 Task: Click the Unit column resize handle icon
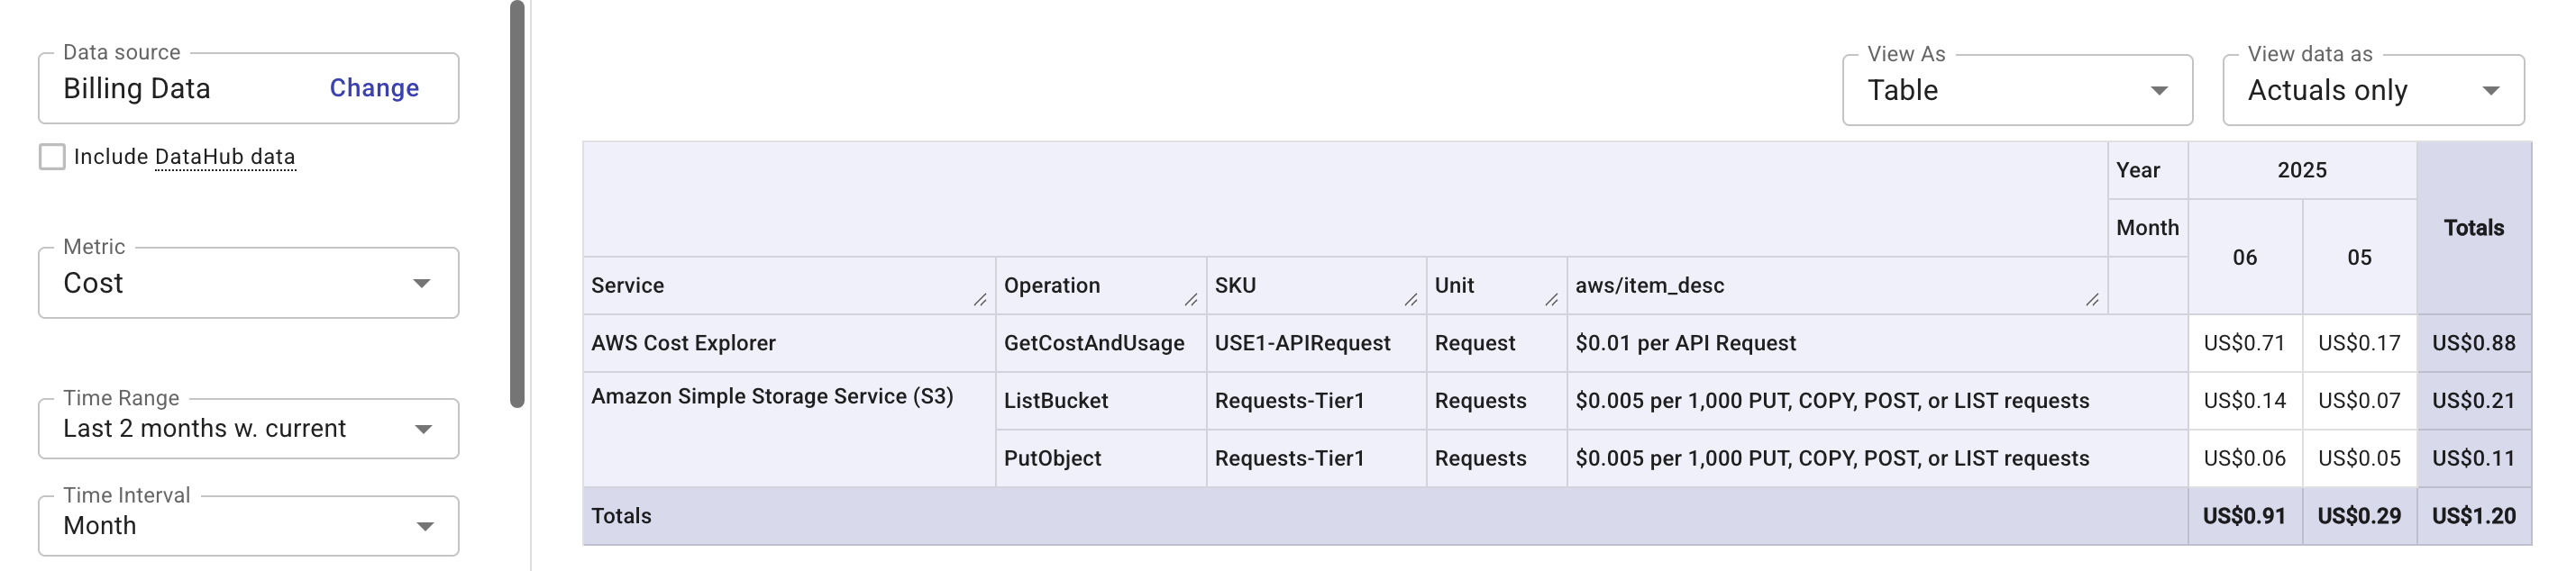click(x=1551, y=299)
